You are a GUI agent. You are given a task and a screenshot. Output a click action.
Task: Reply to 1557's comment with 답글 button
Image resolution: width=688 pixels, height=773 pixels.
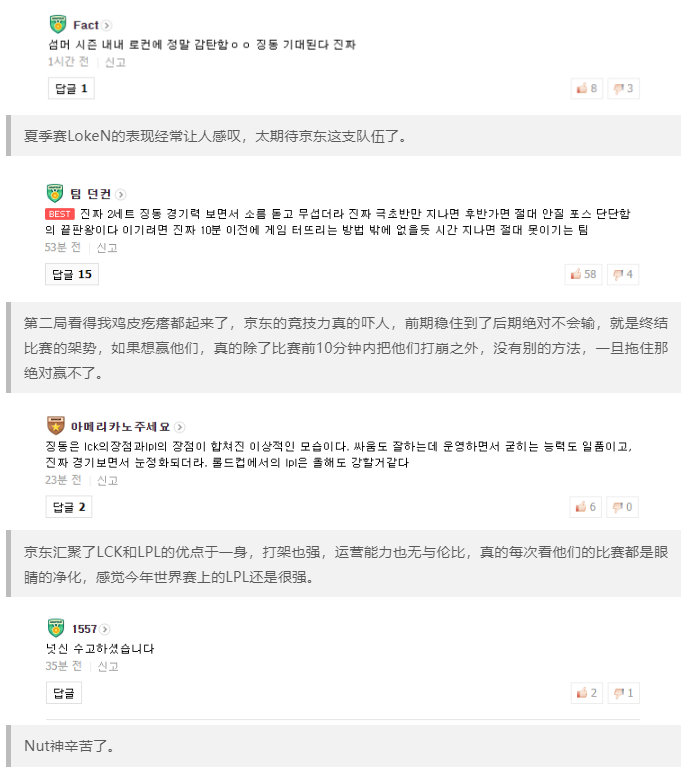tap(64, 693)
